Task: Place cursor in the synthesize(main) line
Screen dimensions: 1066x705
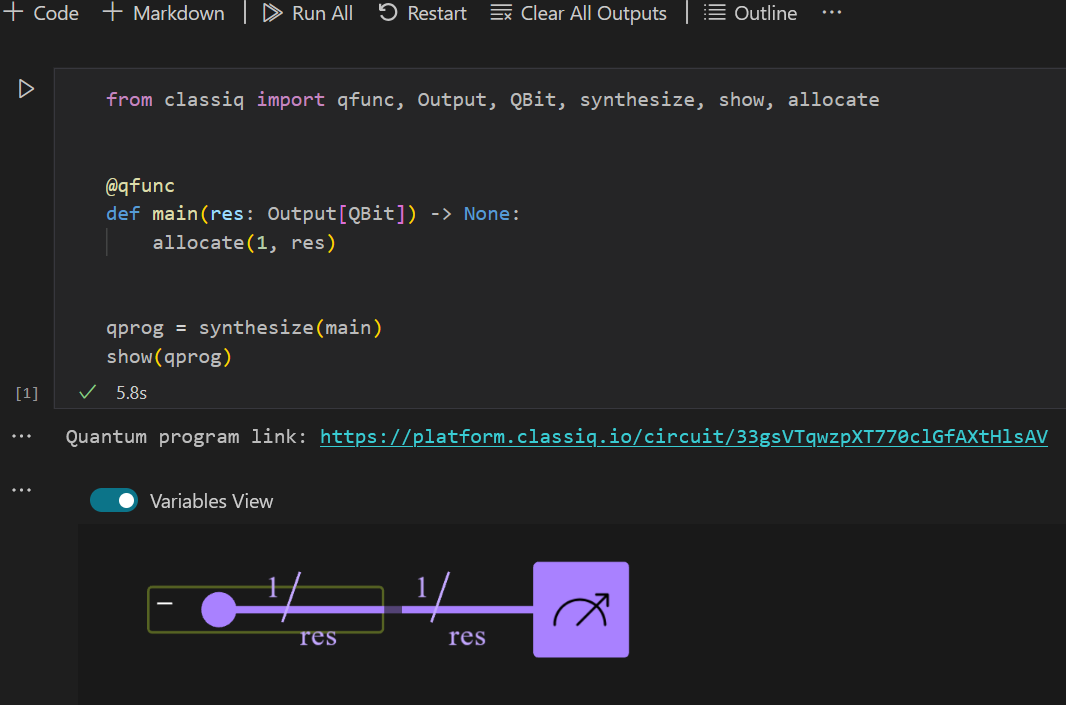Action: (244, 328)
